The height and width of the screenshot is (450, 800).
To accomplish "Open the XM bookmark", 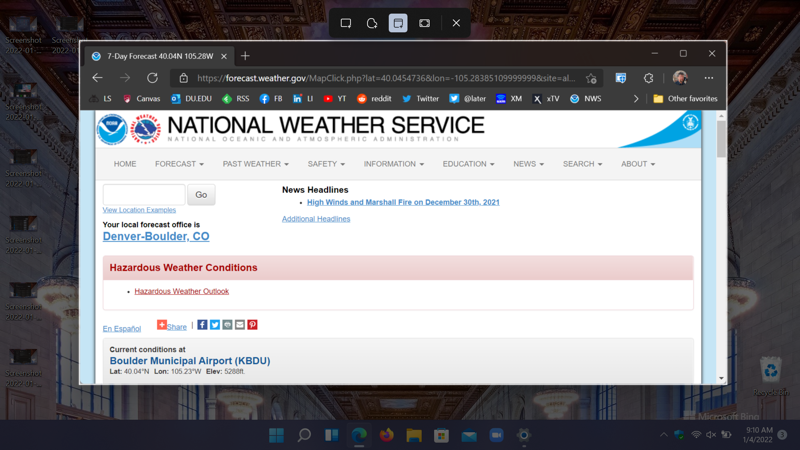I will [x=509, y=99].
